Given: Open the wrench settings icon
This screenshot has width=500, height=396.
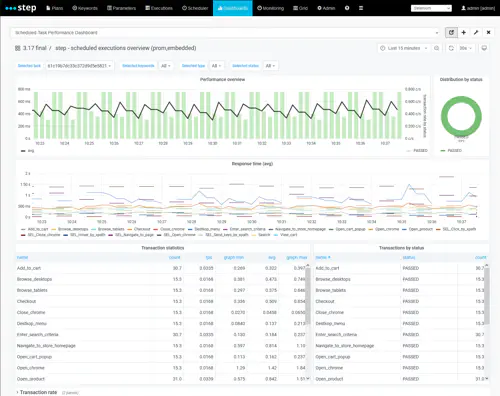Looking at the screenshot, I should point(476,32).
